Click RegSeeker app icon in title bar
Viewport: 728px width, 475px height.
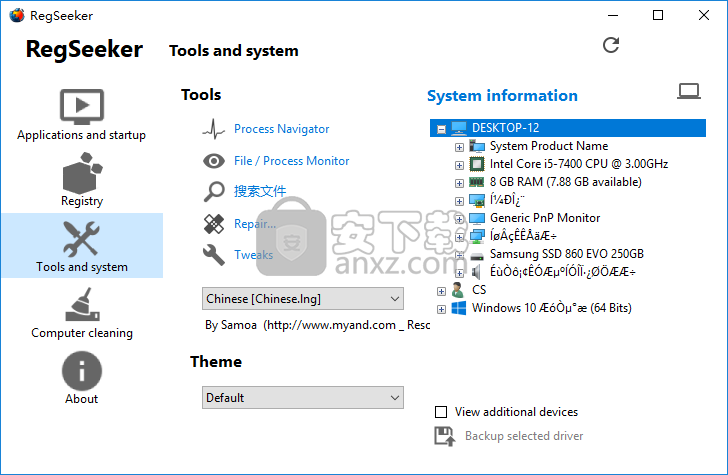pos(17,15)
